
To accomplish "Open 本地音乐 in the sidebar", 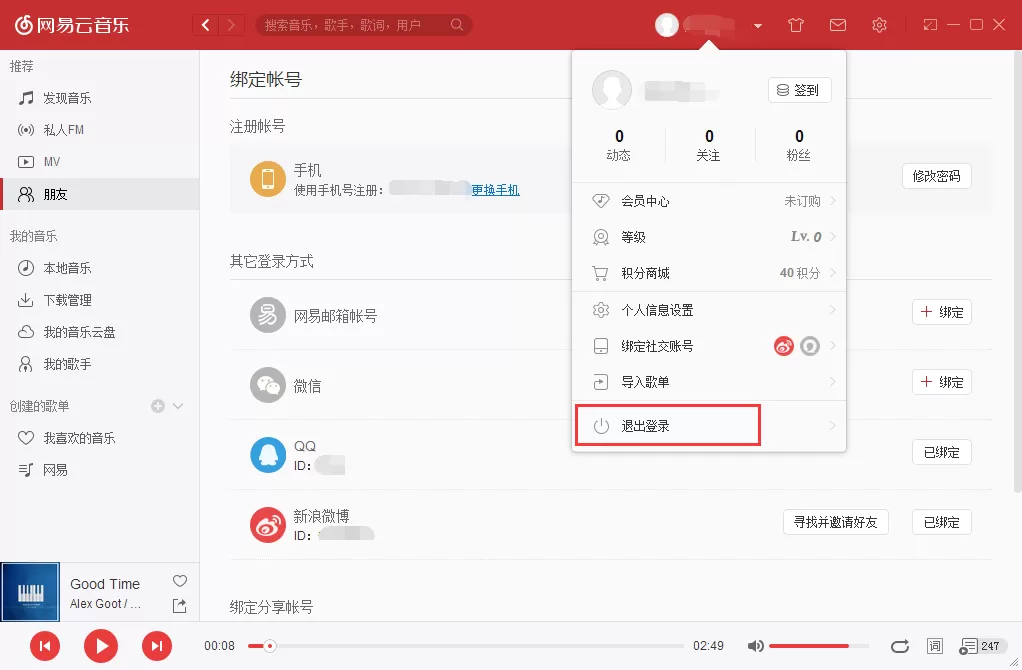I will pyautogui.click(x=100, y=269).
